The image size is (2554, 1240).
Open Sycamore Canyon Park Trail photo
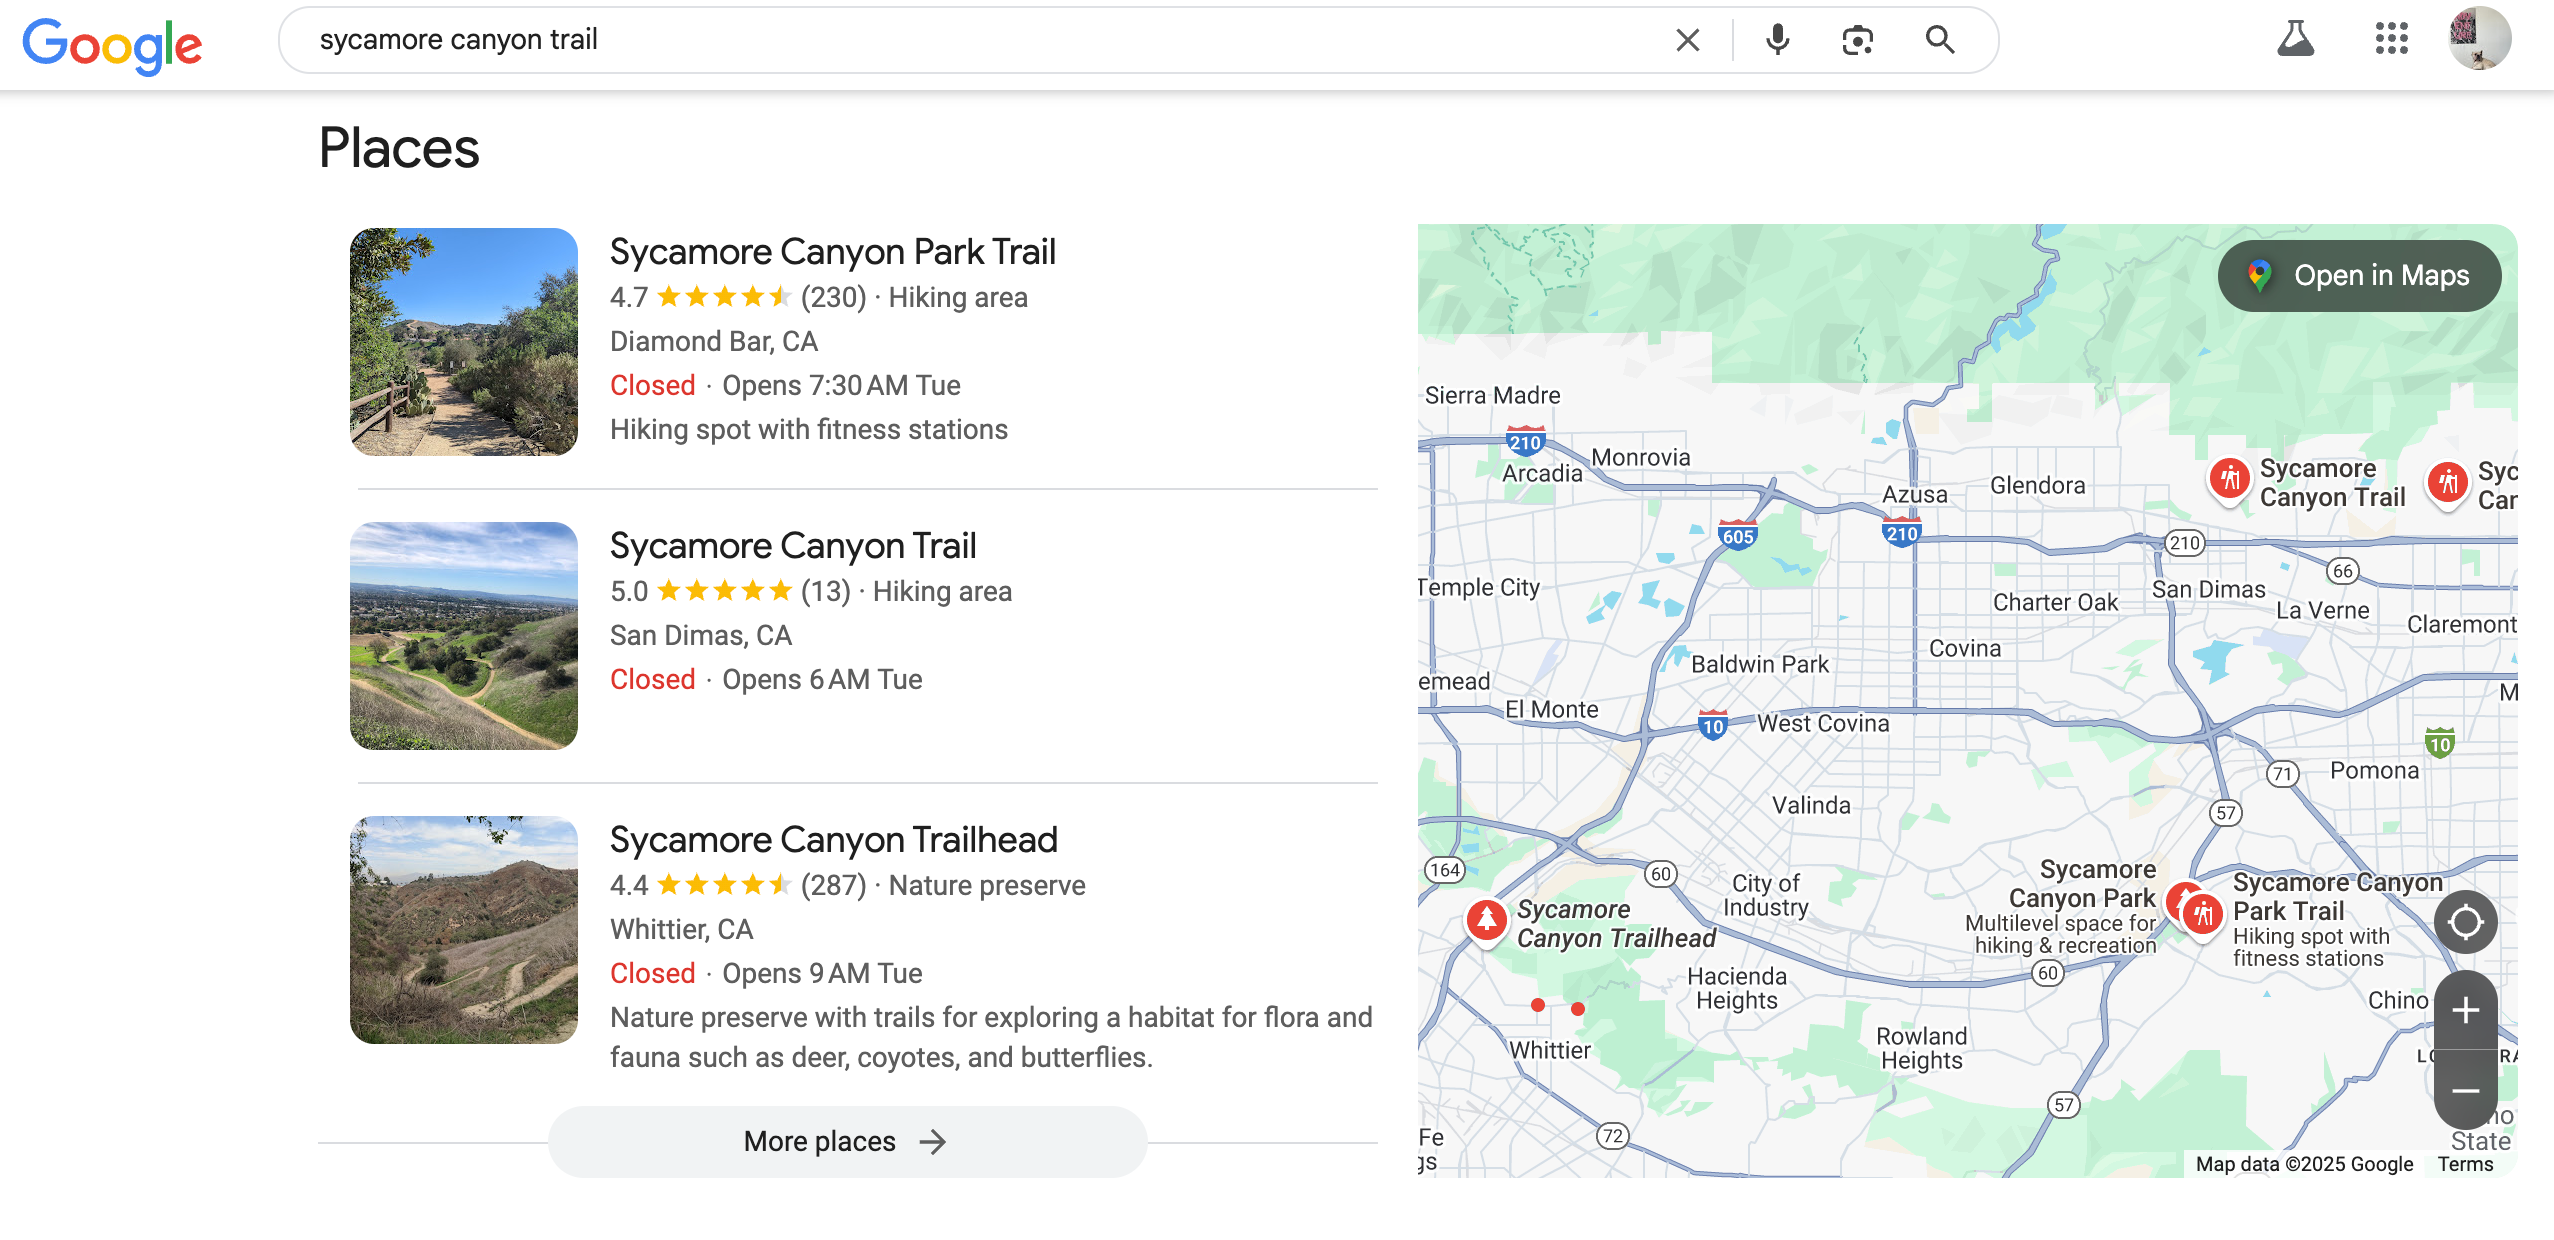(x=464, y=342)
